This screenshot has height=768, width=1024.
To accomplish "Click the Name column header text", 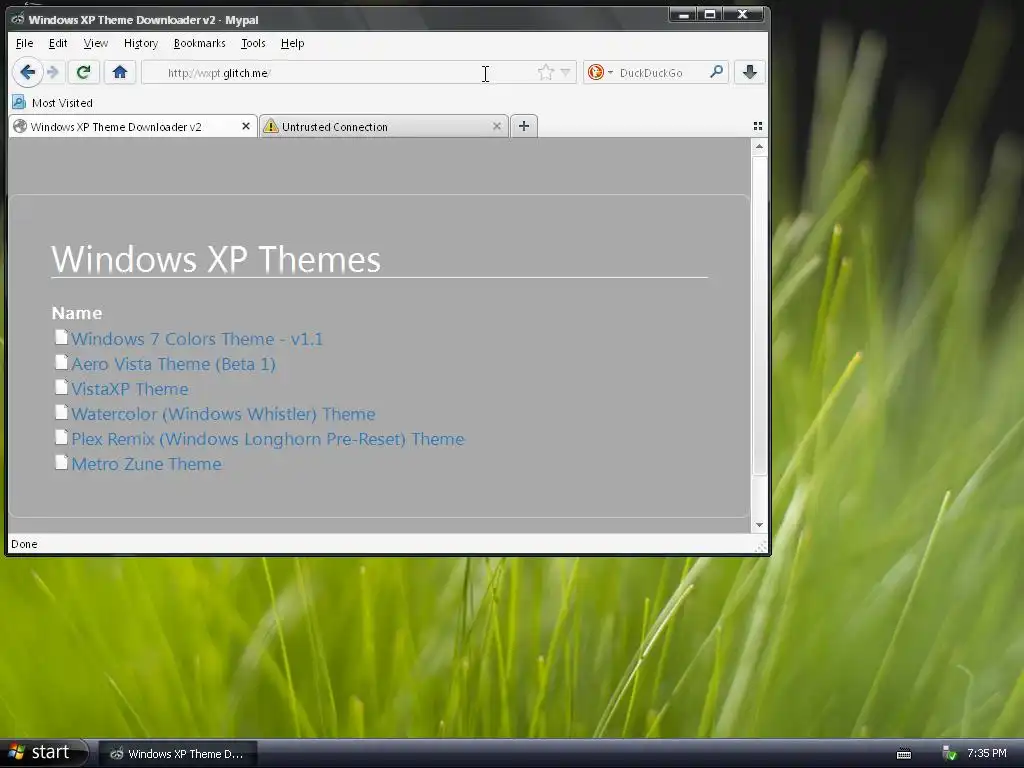I will point(77,313).
